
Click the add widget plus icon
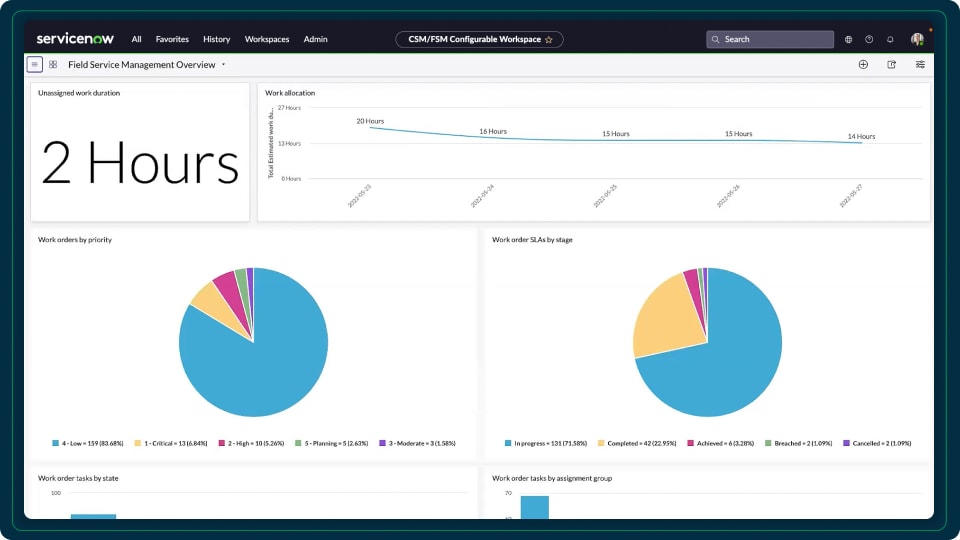click(863, 64)
